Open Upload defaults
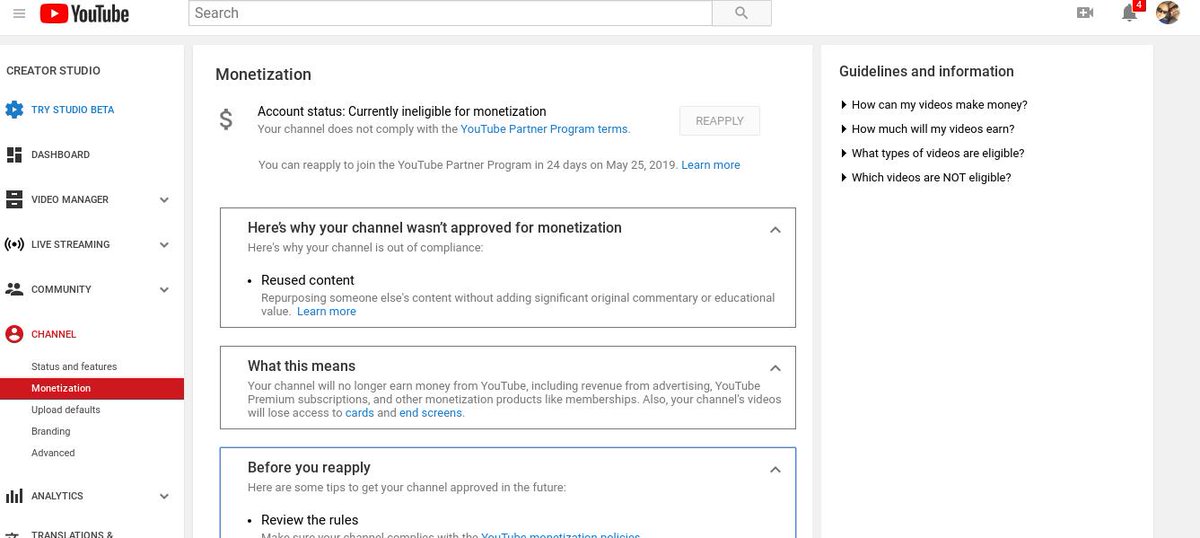1200x538 pixels. pyautogui.click(x=66, y=410)
